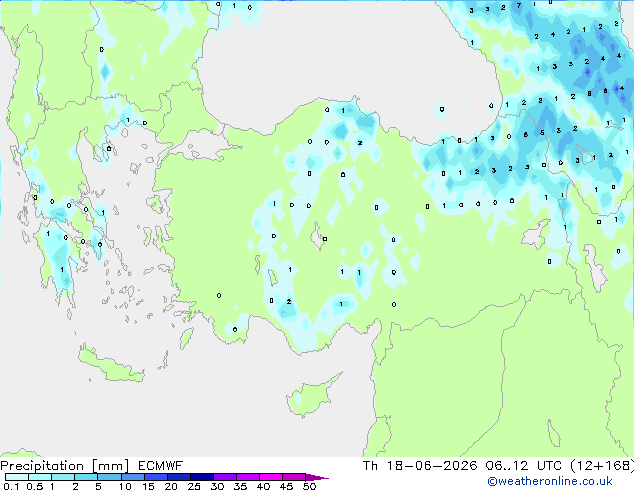634x490 pixels.
Task: Click the '06..12 UTC' time range text
Action: click(x=524, y=466)
